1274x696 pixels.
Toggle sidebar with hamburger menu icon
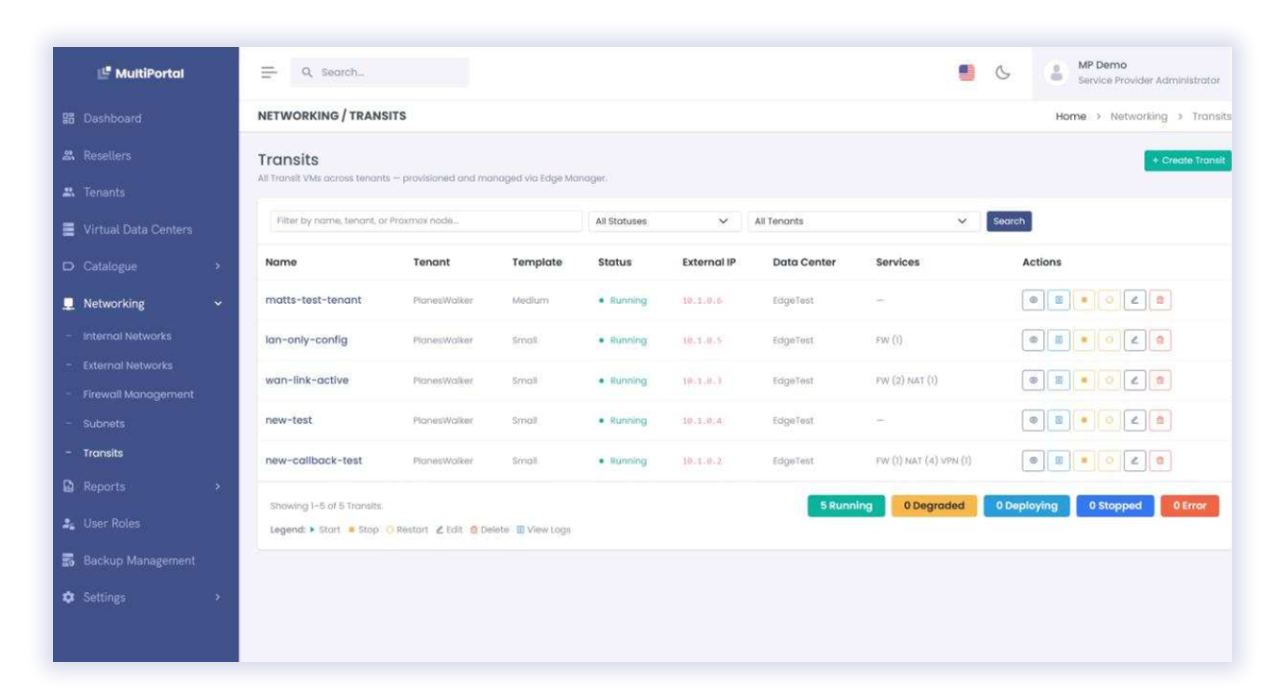click(x=268, y=73)
